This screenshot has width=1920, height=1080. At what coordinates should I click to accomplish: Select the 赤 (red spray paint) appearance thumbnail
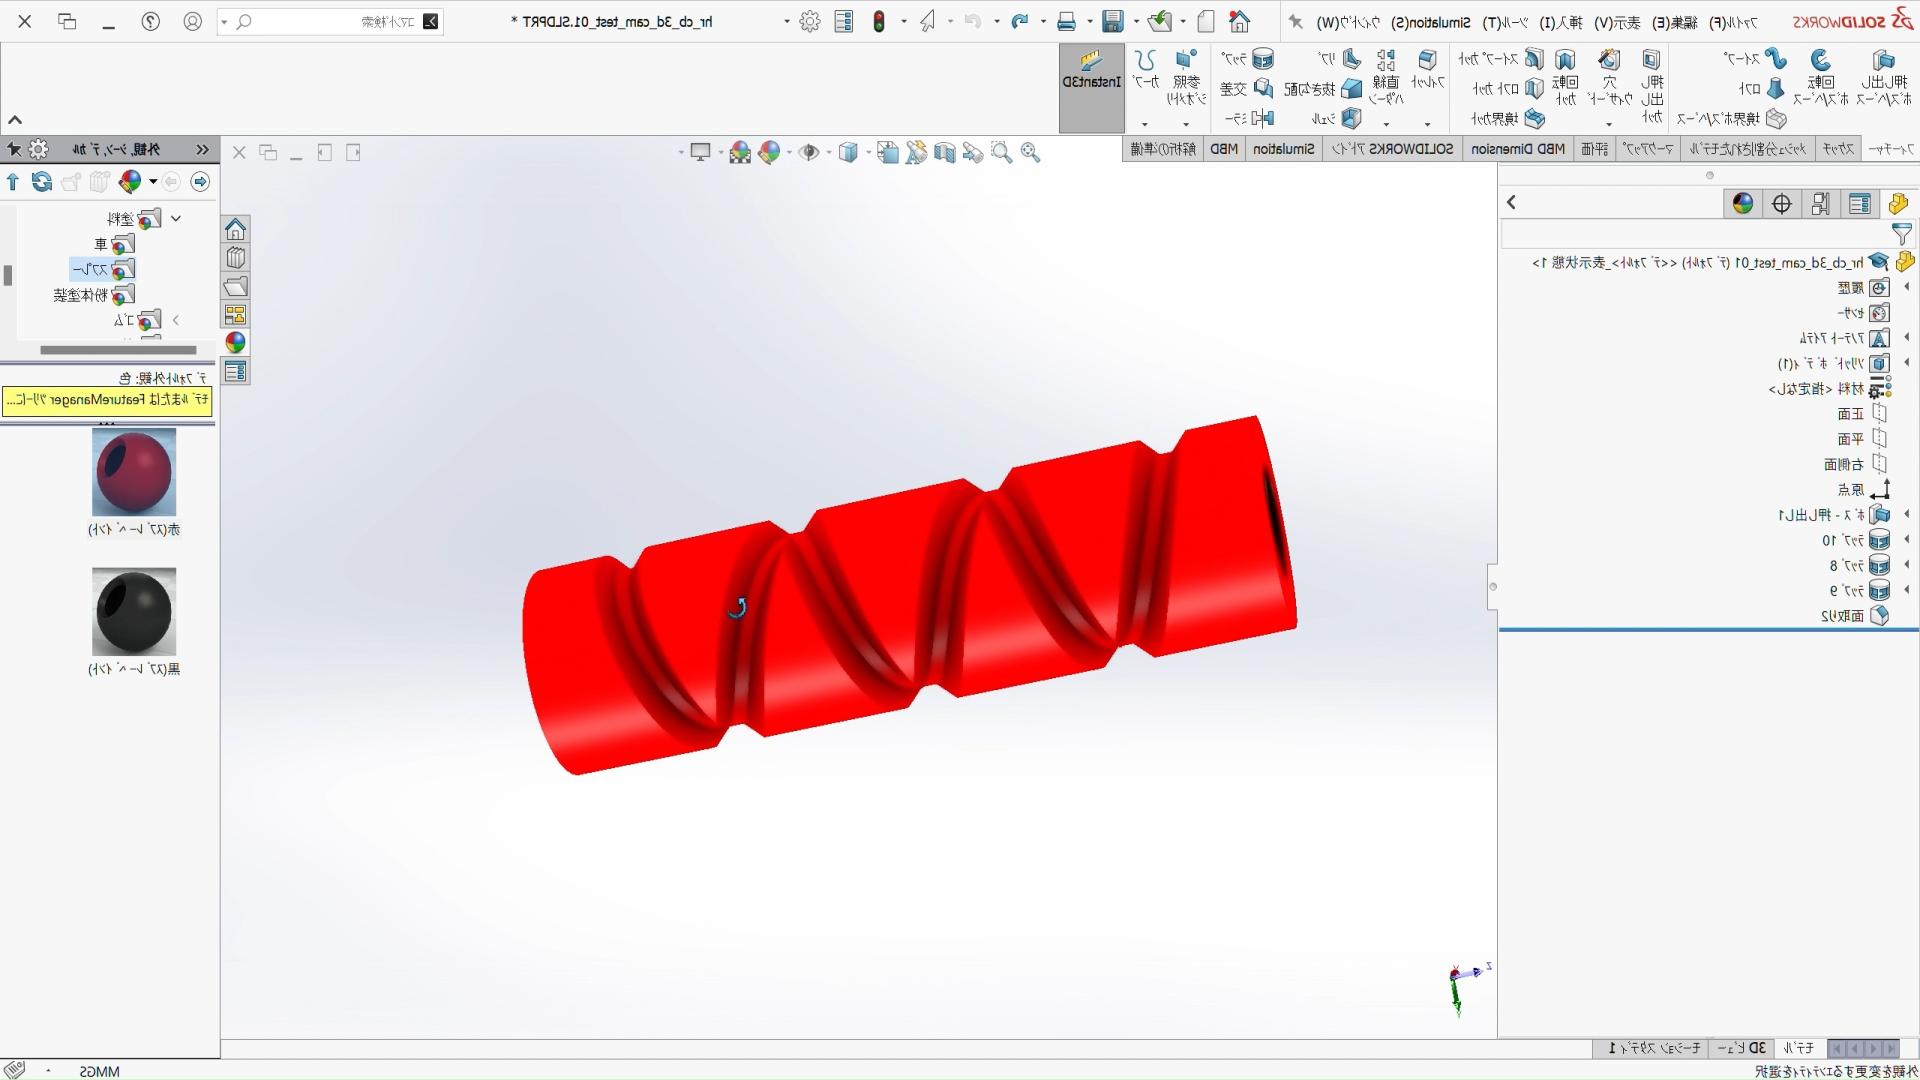[x=134, y=472]
